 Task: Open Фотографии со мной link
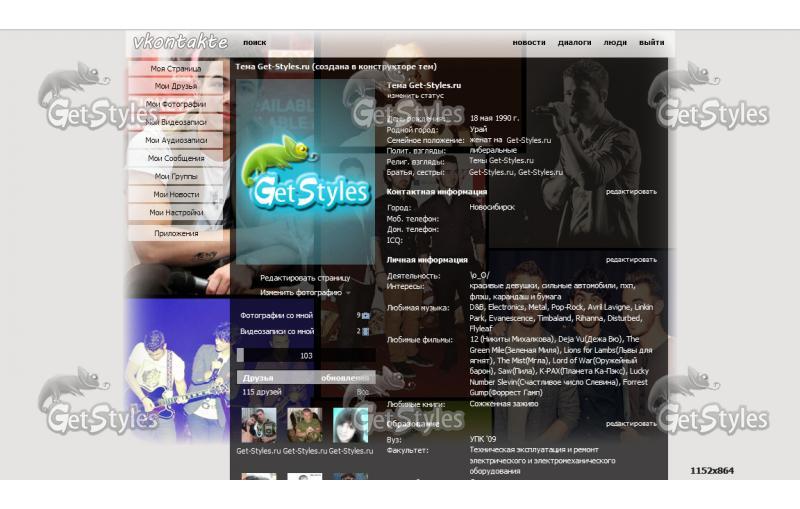coord(277,315)
